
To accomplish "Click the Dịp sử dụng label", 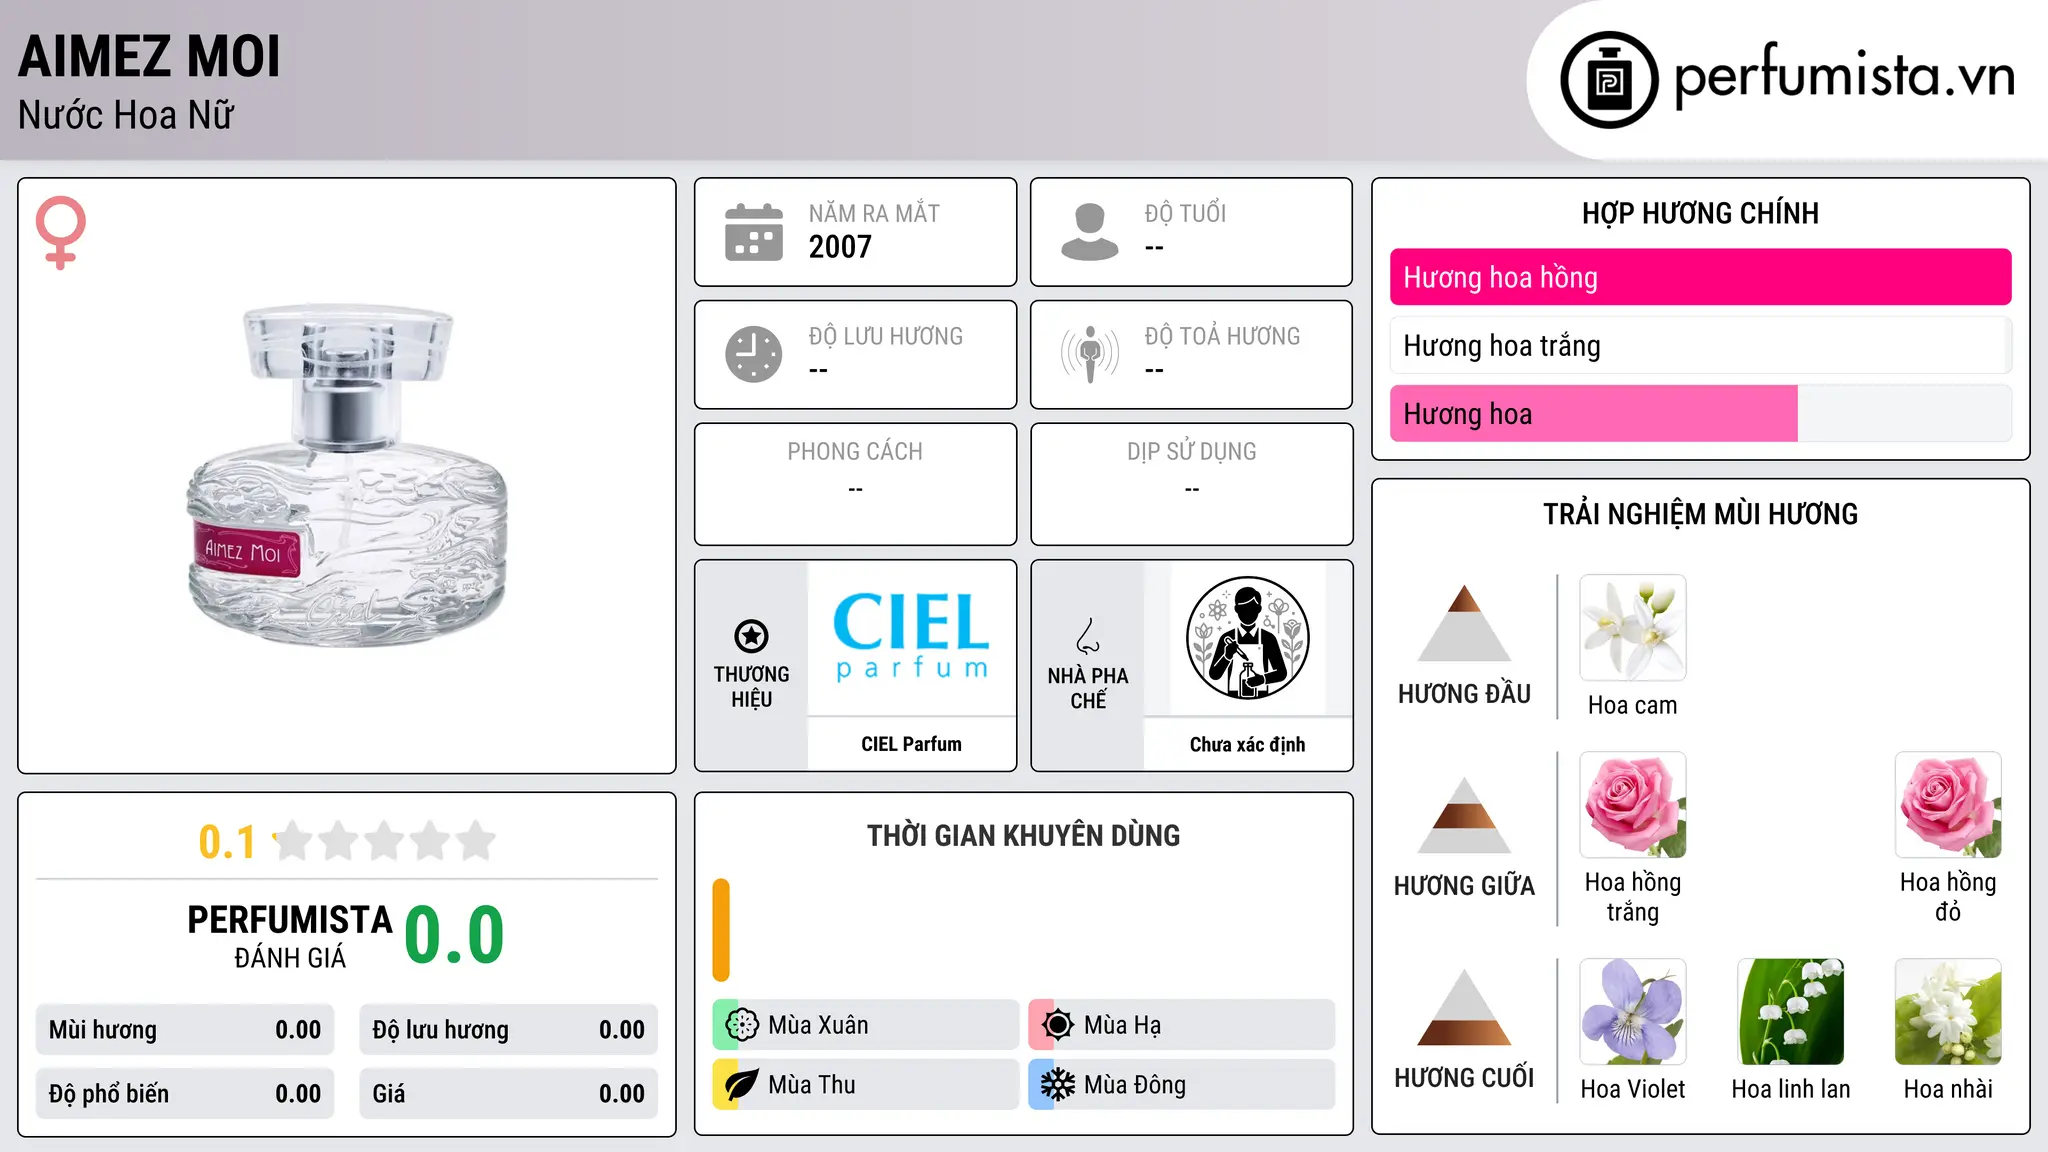I will pos(1191,452).
